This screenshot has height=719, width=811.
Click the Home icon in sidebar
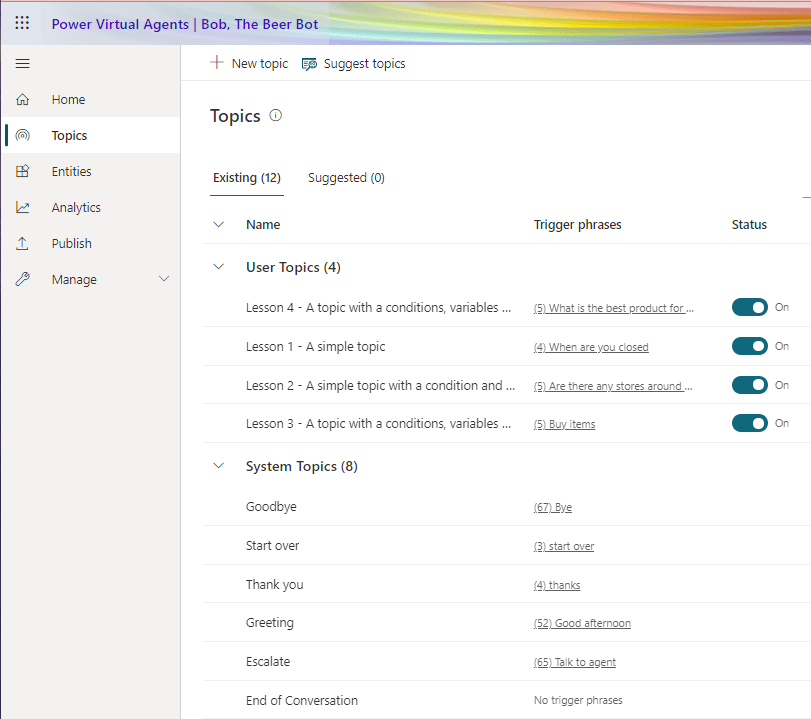coord(23,100)
